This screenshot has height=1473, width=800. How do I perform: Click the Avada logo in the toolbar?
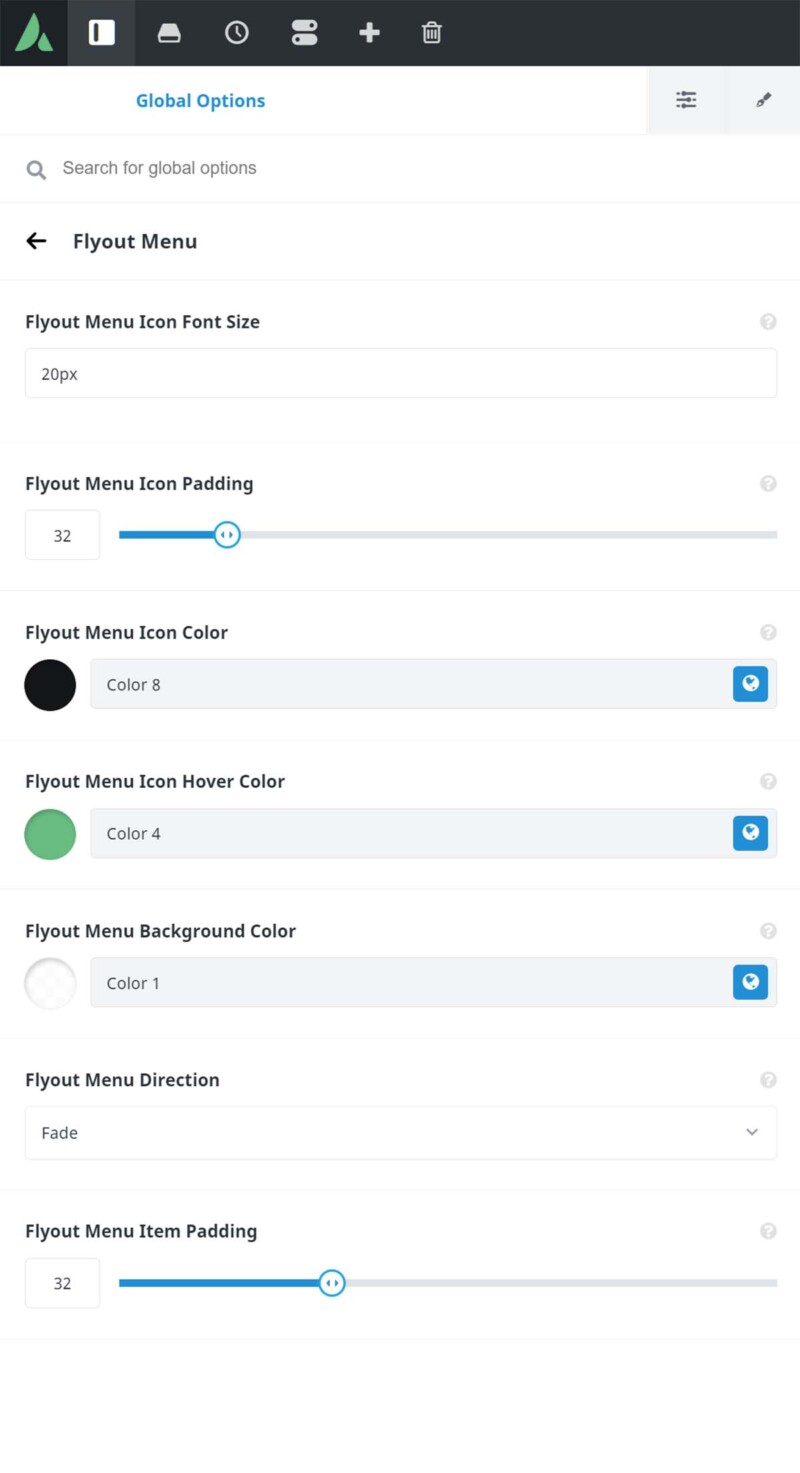click(x=33, y=32)
